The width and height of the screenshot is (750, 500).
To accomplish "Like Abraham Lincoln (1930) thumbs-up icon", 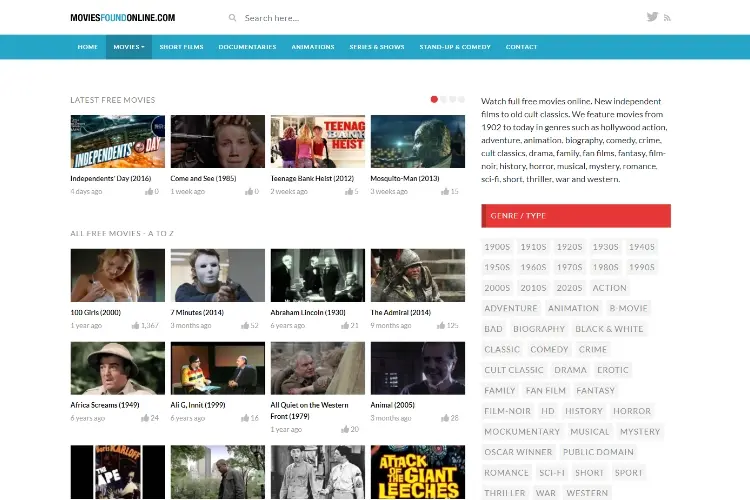I will pos(345,325).
